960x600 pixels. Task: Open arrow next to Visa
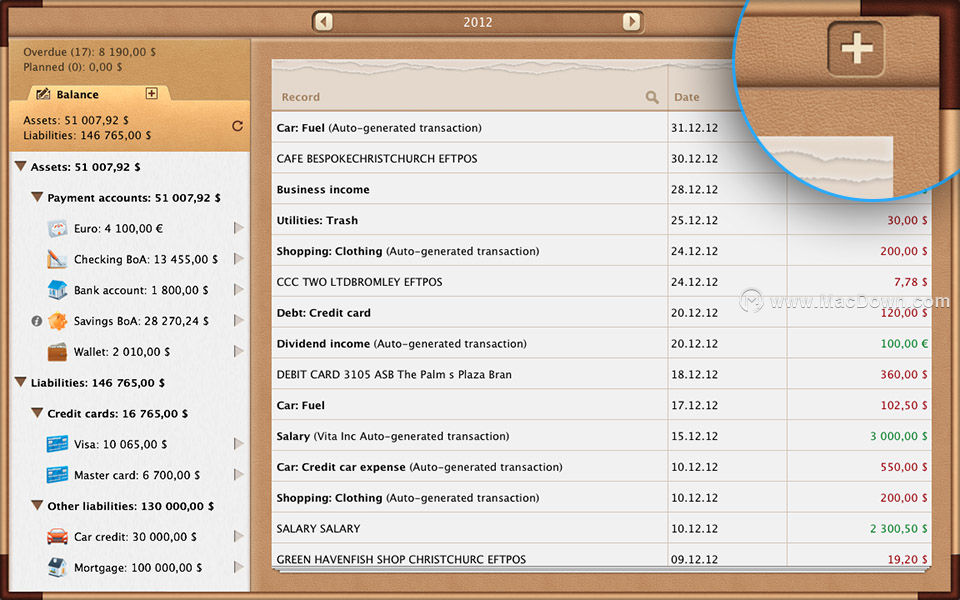pyautogui.click(x=239, y=443)
